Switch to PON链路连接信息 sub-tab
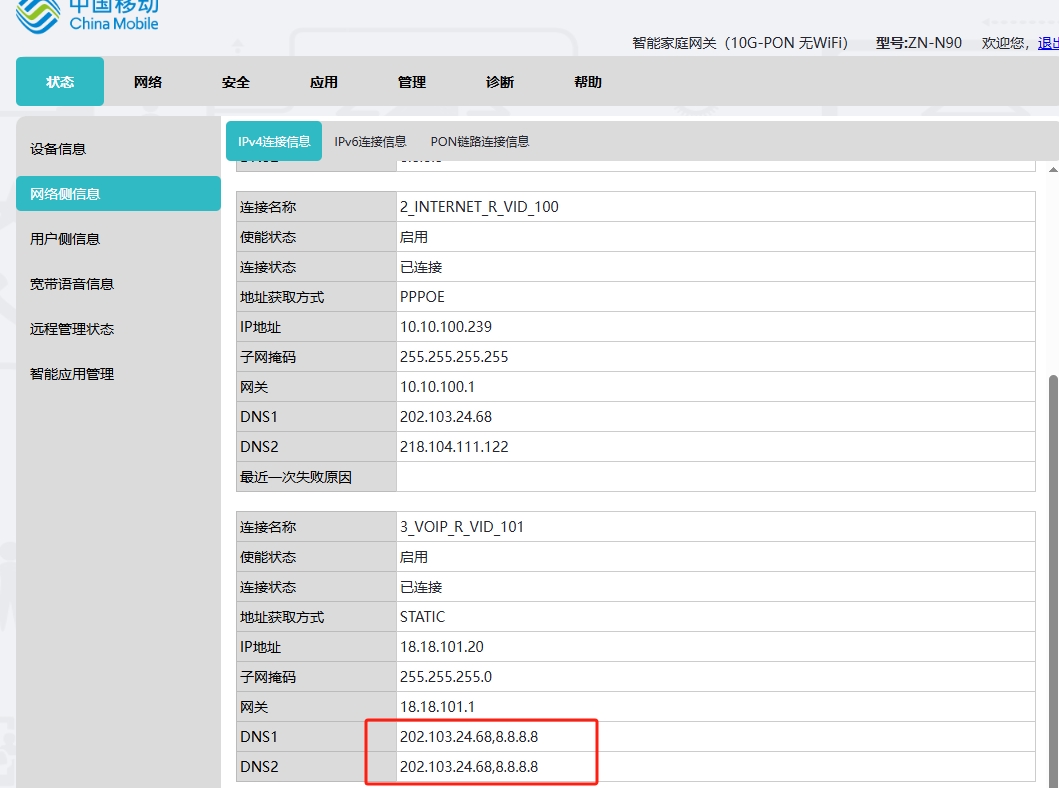Screen dimensions: 1059x788 click(480, 141)
